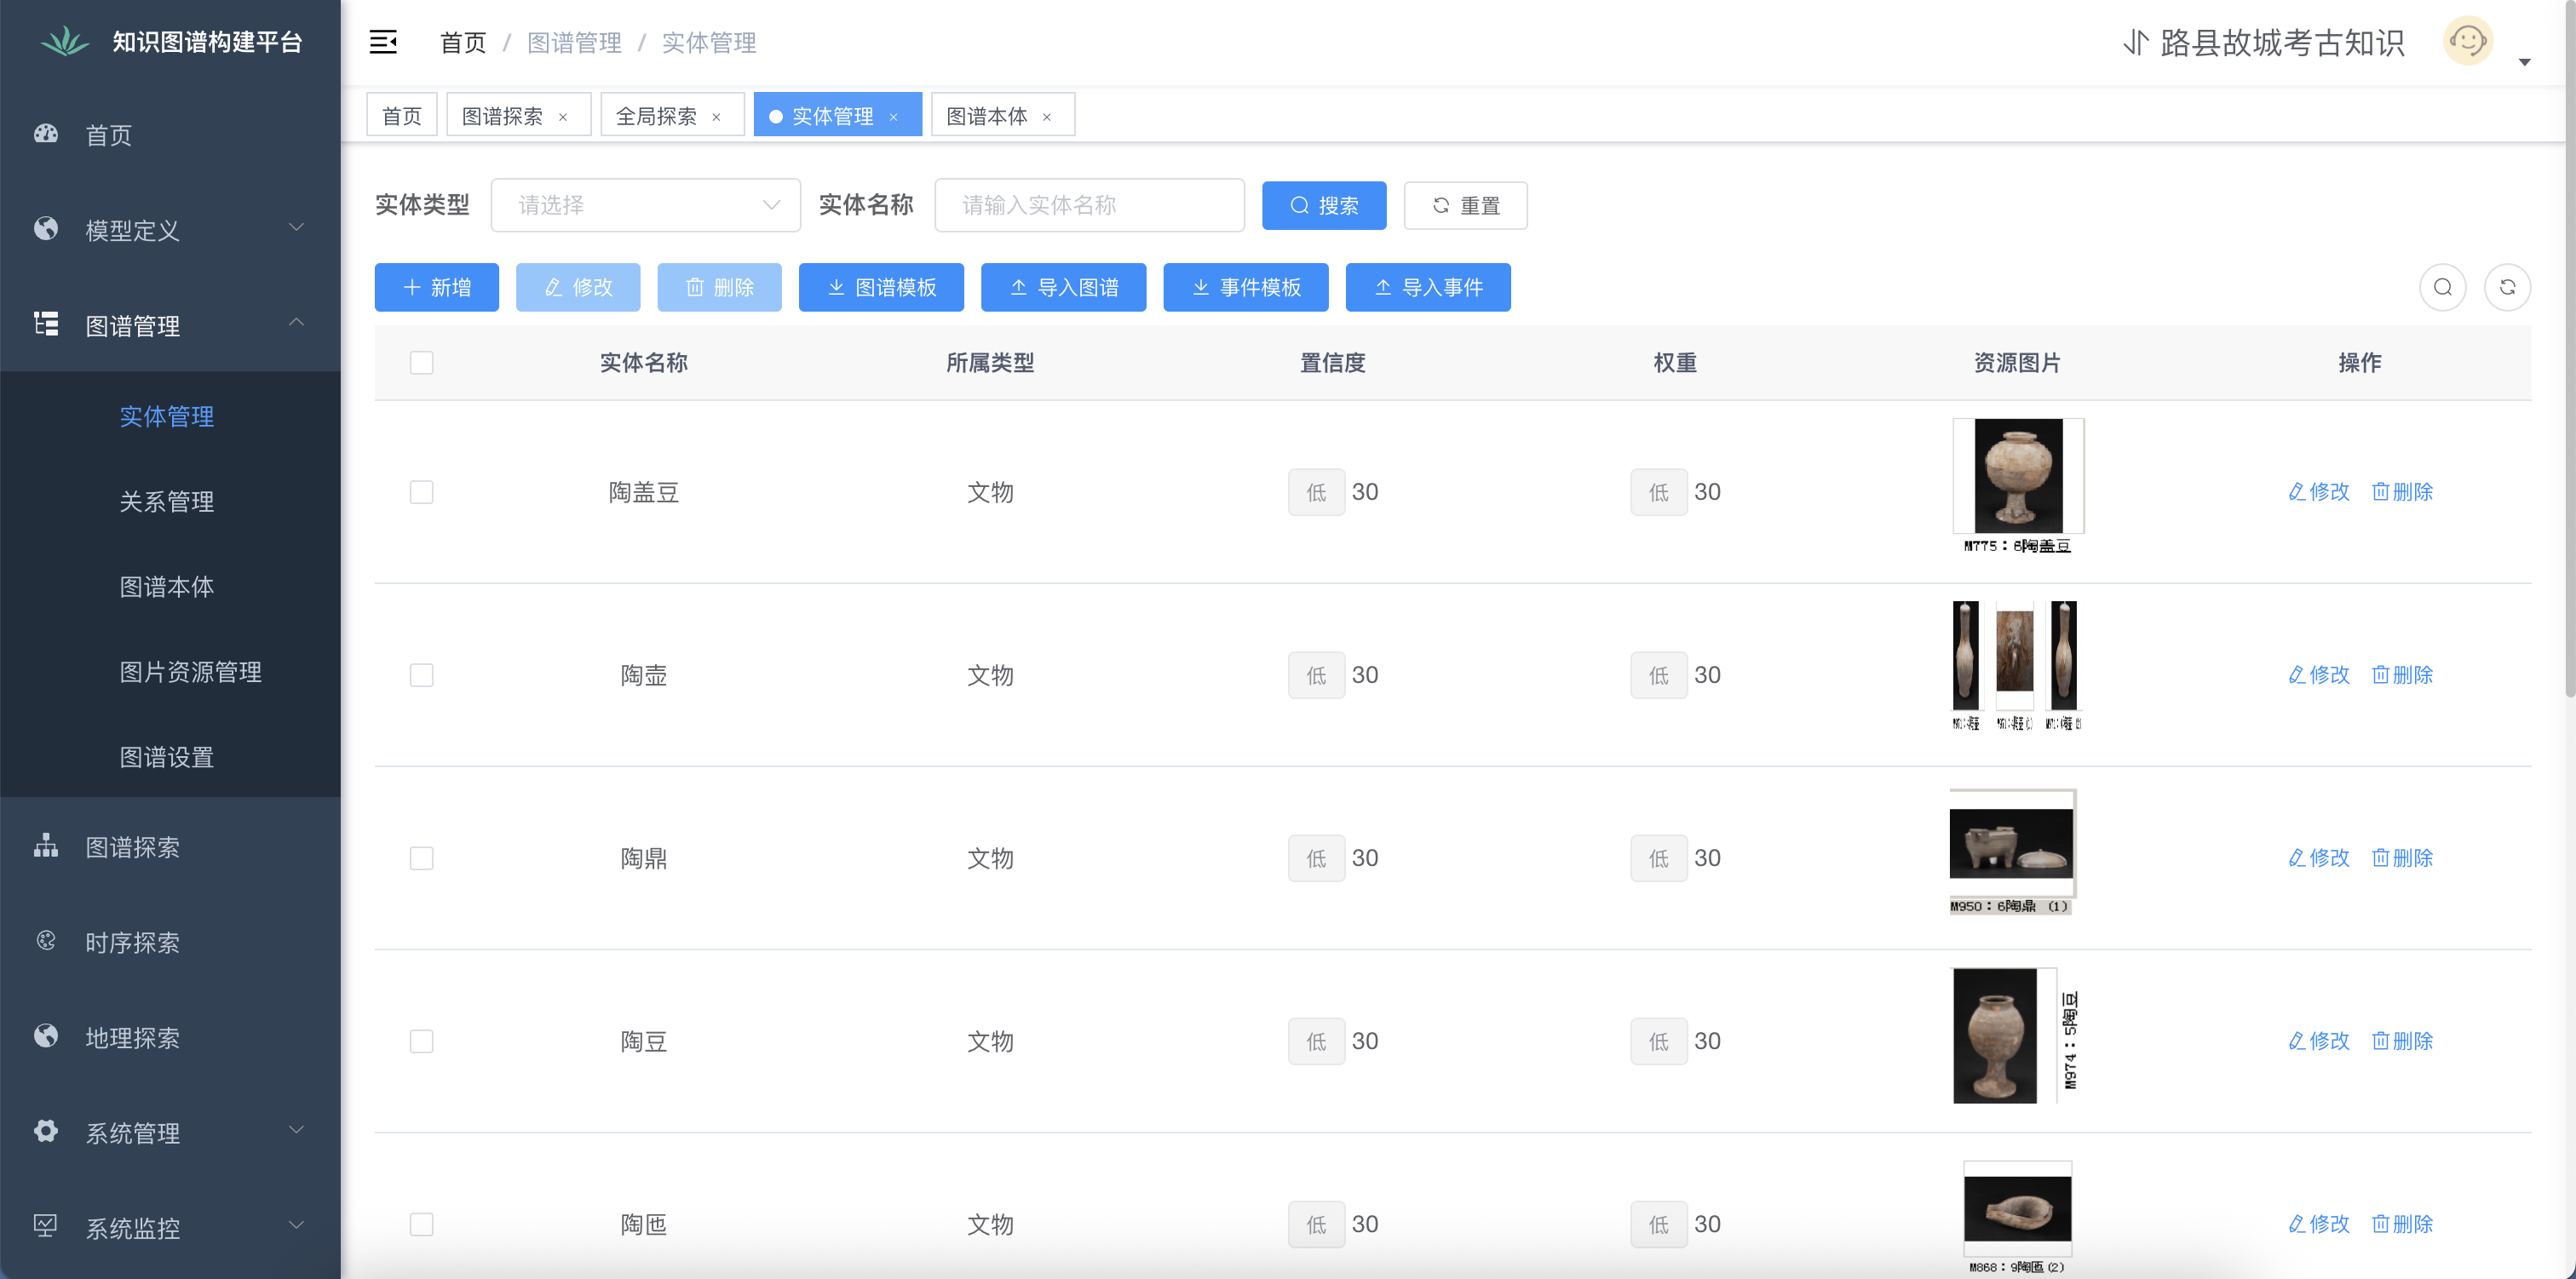This screenshot has height=1279, width=2576.
Task: Click the round refresh table icon
Action: point(2507,288)
